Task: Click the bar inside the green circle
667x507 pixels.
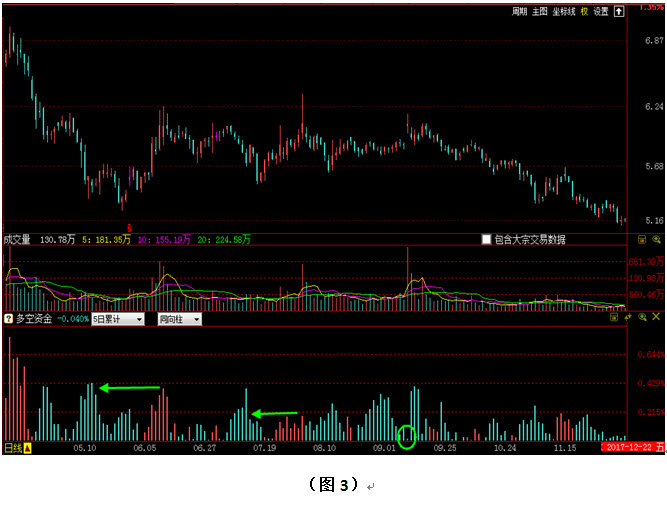Action: 406,436
